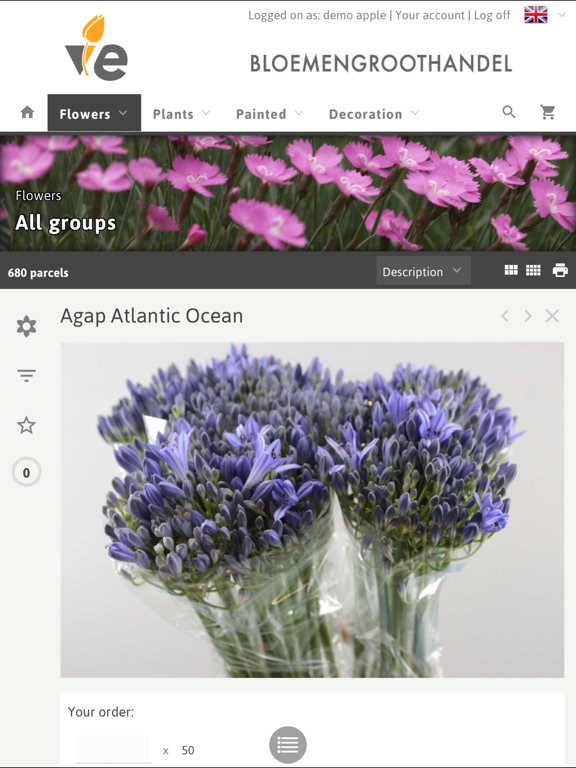576x768 pixels.
Task: Open the shopping cart icon
Action: tap(548, 112)
